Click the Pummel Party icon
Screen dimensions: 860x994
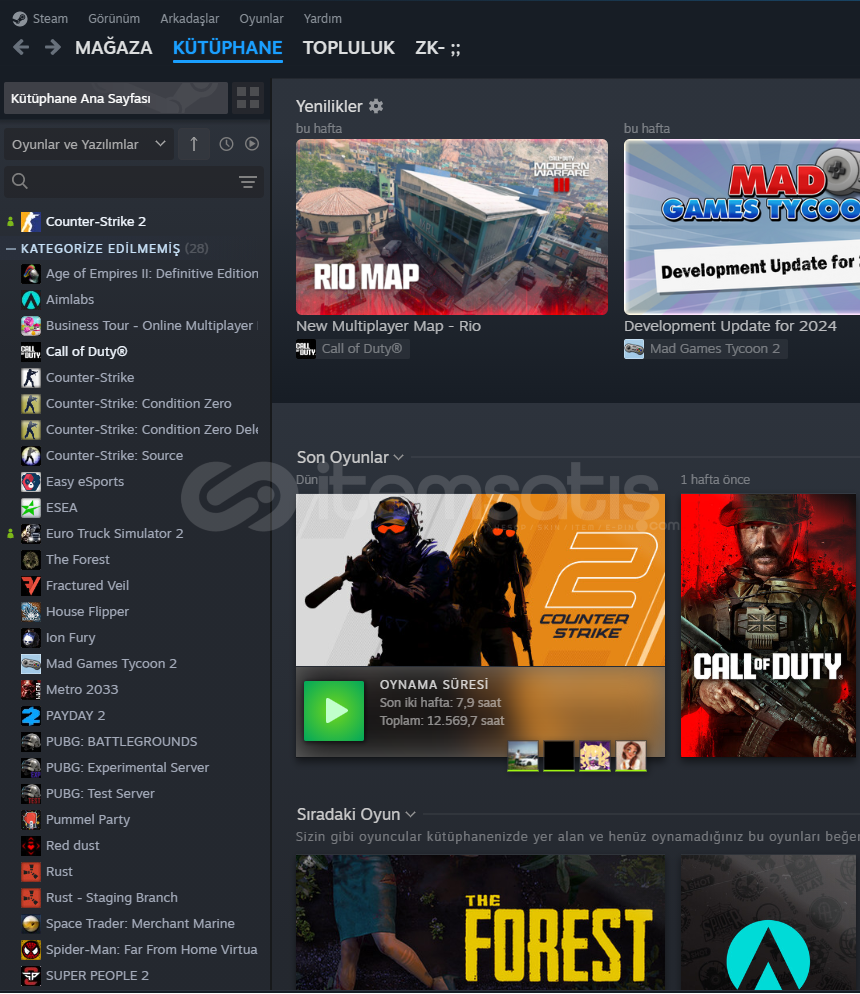tap(31, 820)
